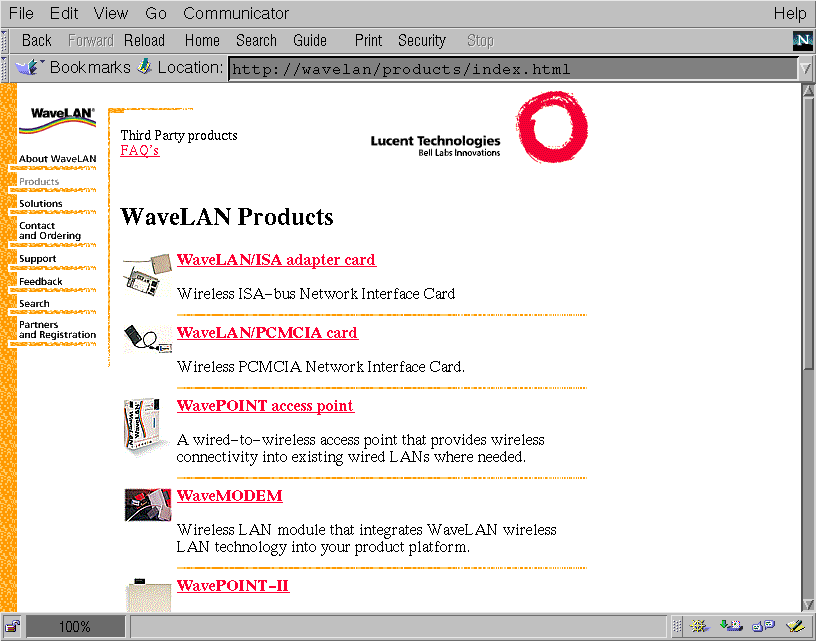Click in the Location URL field
Viewport: 816px width, 641px height.
(510, 70)
